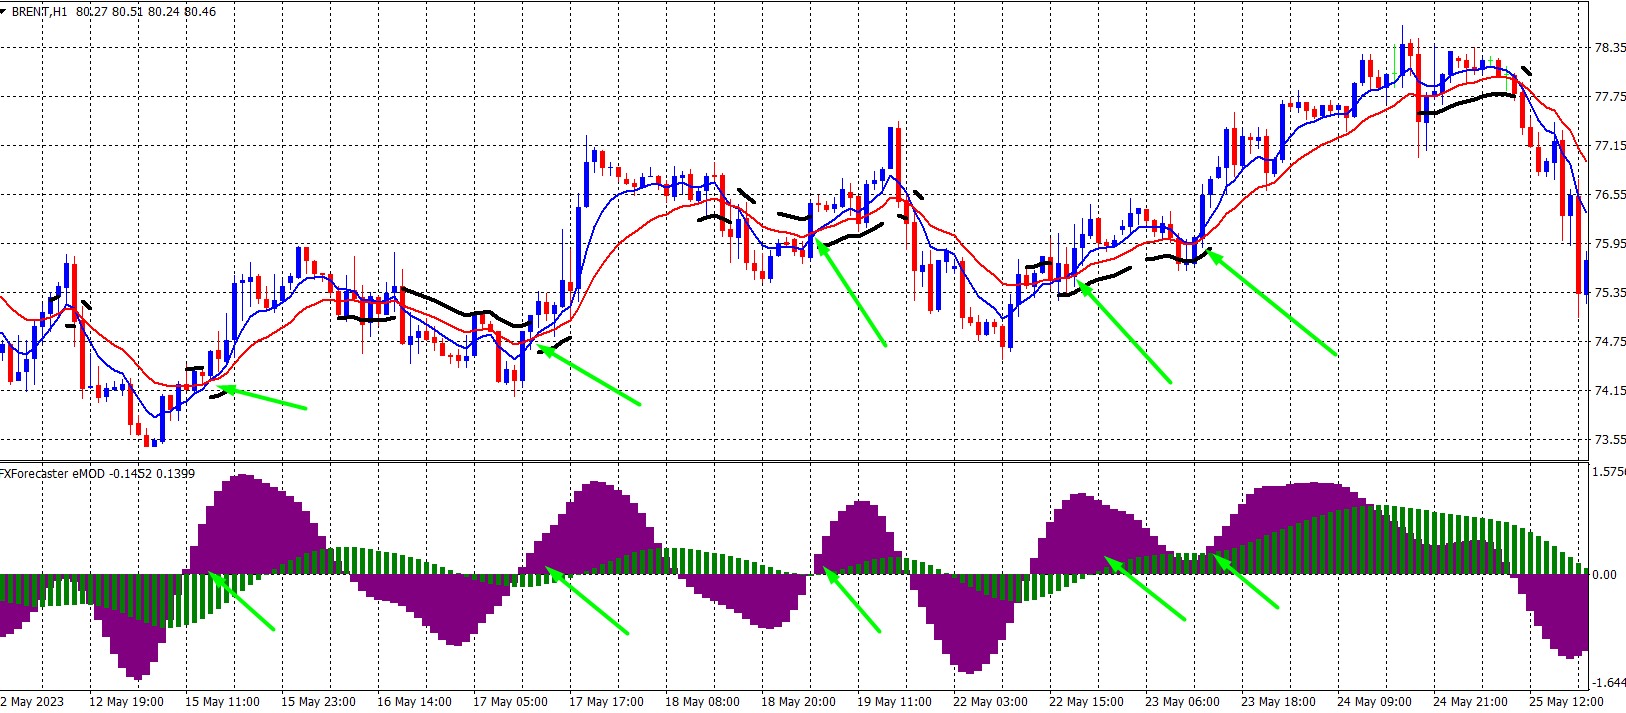This screenshot has height=713, width=1626.
Task: Click the 0.00 level on the indicator scale
Action: 1605,575
